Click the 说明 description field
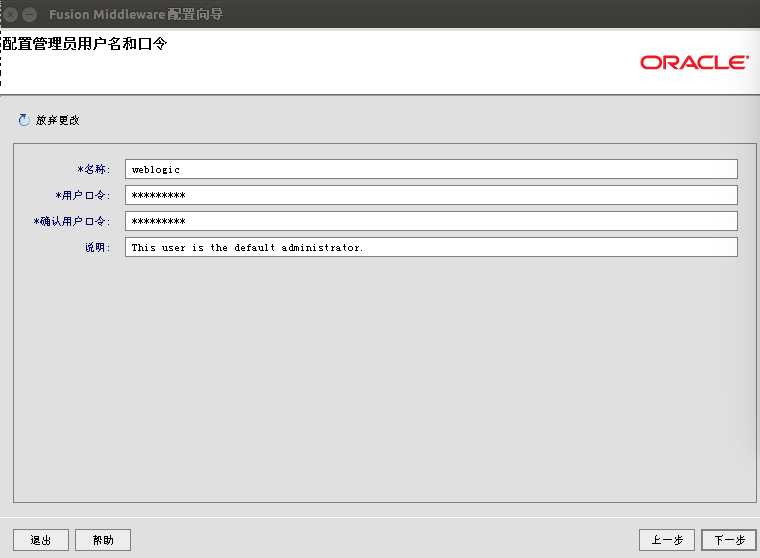 431,247
